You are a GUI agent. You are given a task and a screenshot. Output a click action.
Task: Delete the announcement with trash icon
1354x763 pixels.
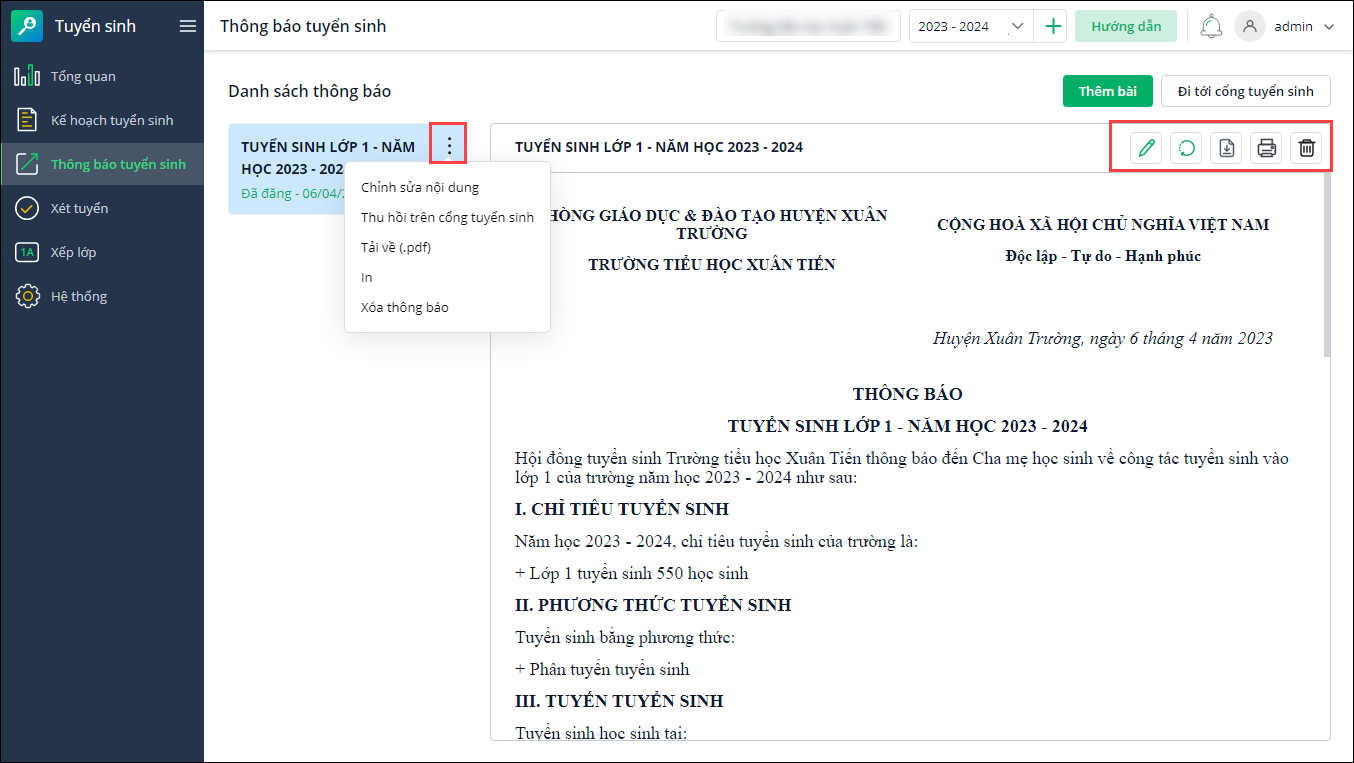coord(1306,148)
